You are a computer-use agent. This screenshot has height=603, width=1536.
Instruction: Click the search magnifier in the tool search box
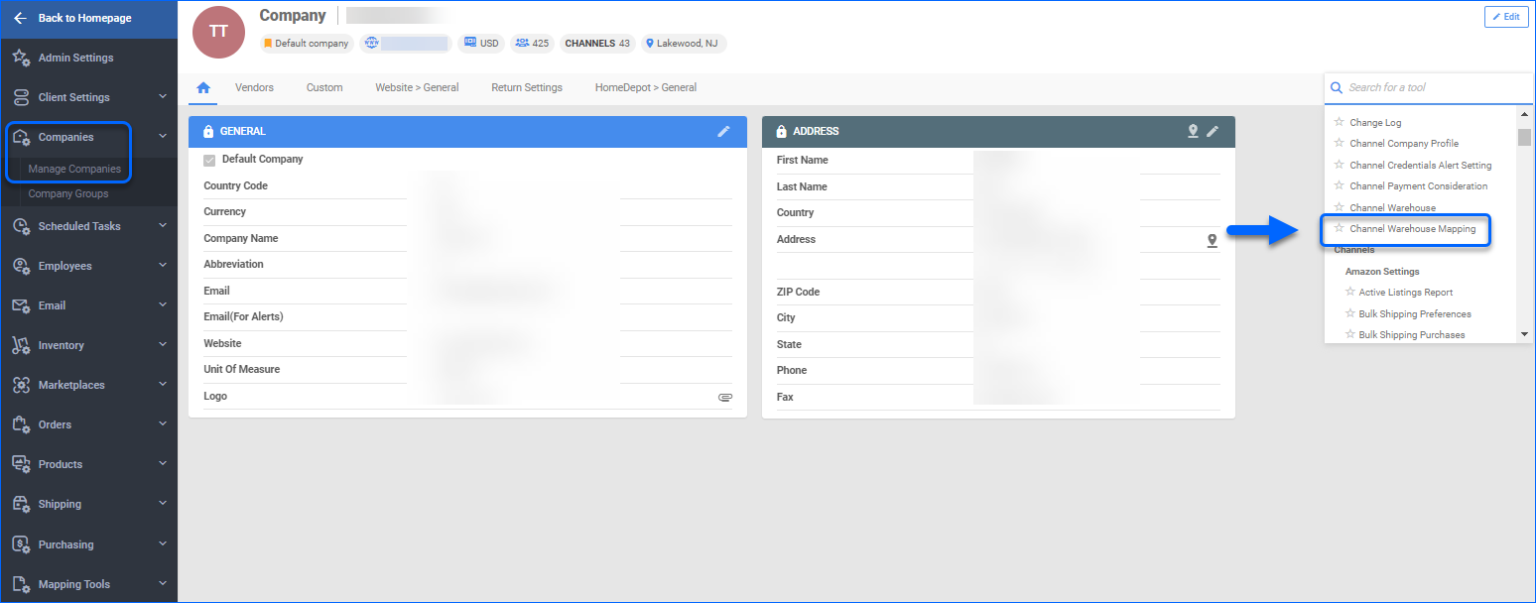coord(1337,87)
